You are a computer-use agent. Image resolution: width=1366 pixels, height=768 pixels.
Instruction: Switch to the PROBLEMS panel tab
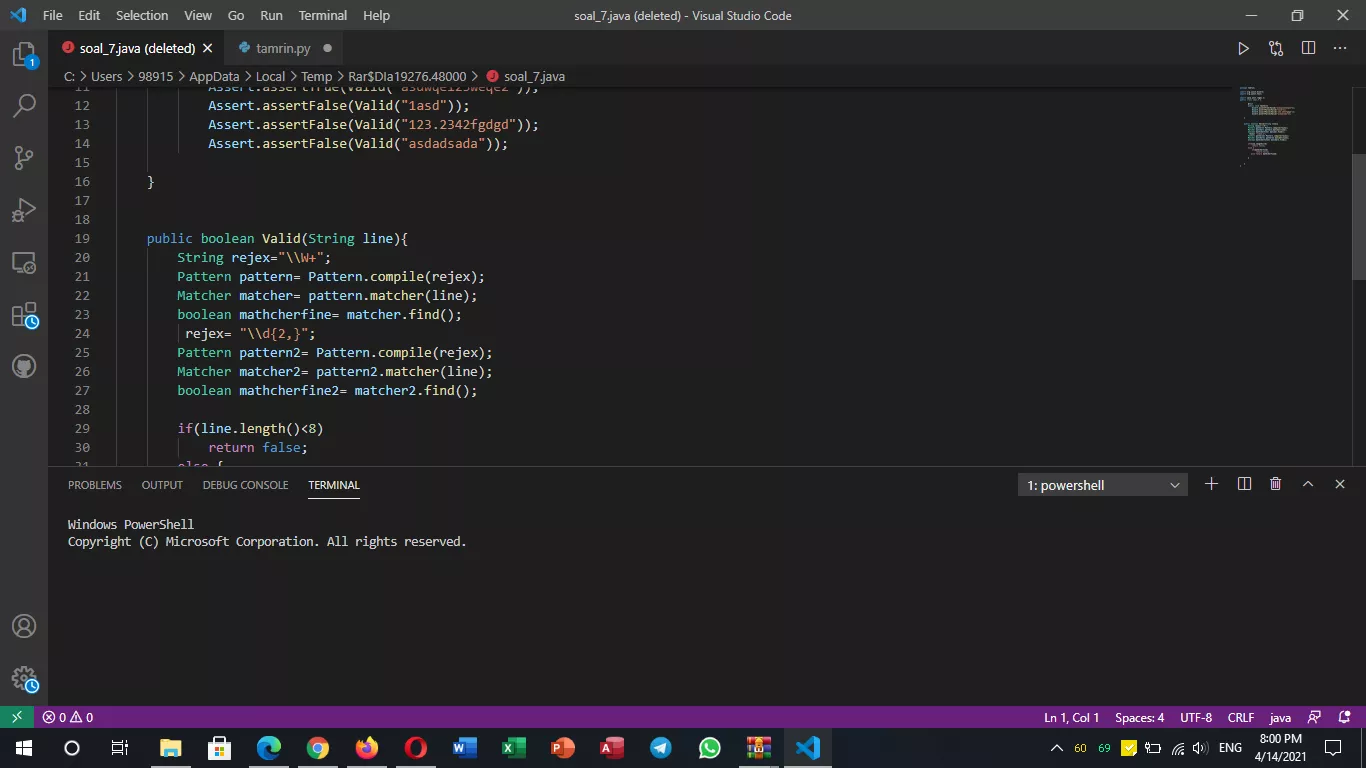pos(95,485)
